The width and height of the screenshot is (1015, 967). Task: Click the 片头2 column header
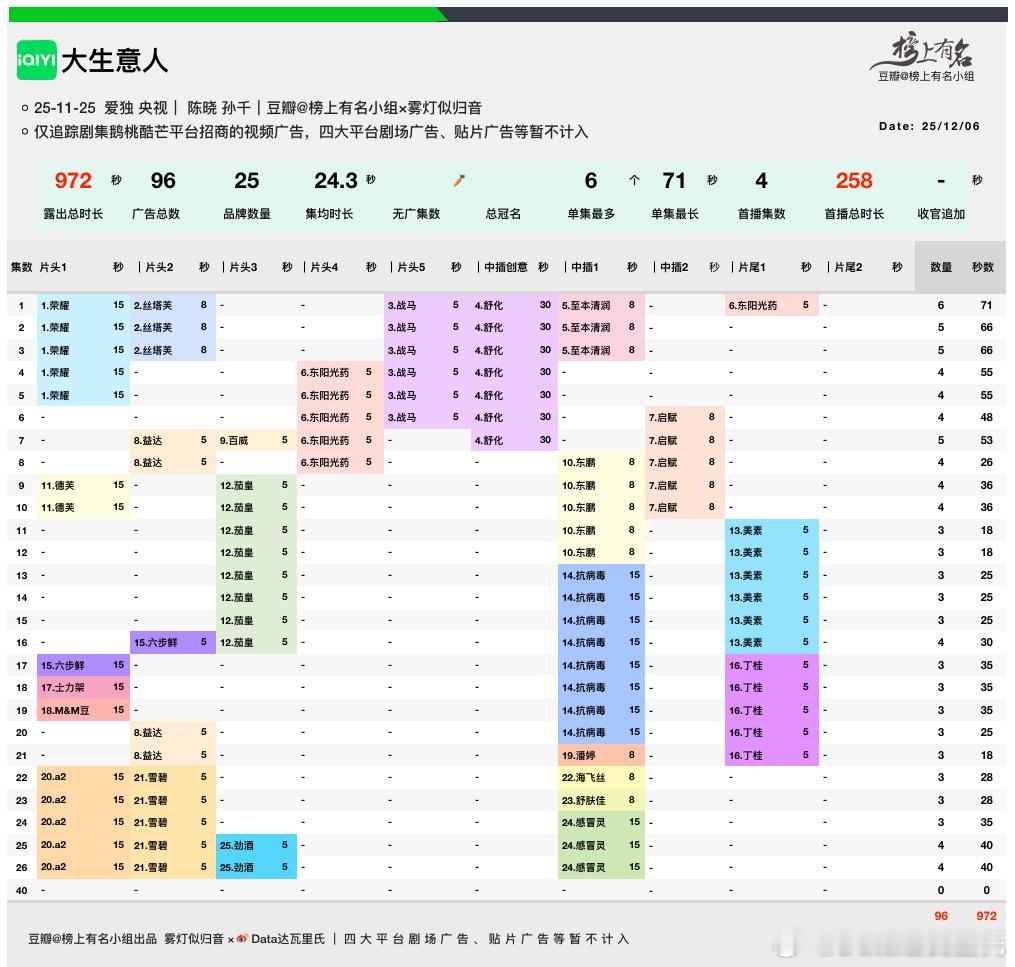tap(159, 267)
